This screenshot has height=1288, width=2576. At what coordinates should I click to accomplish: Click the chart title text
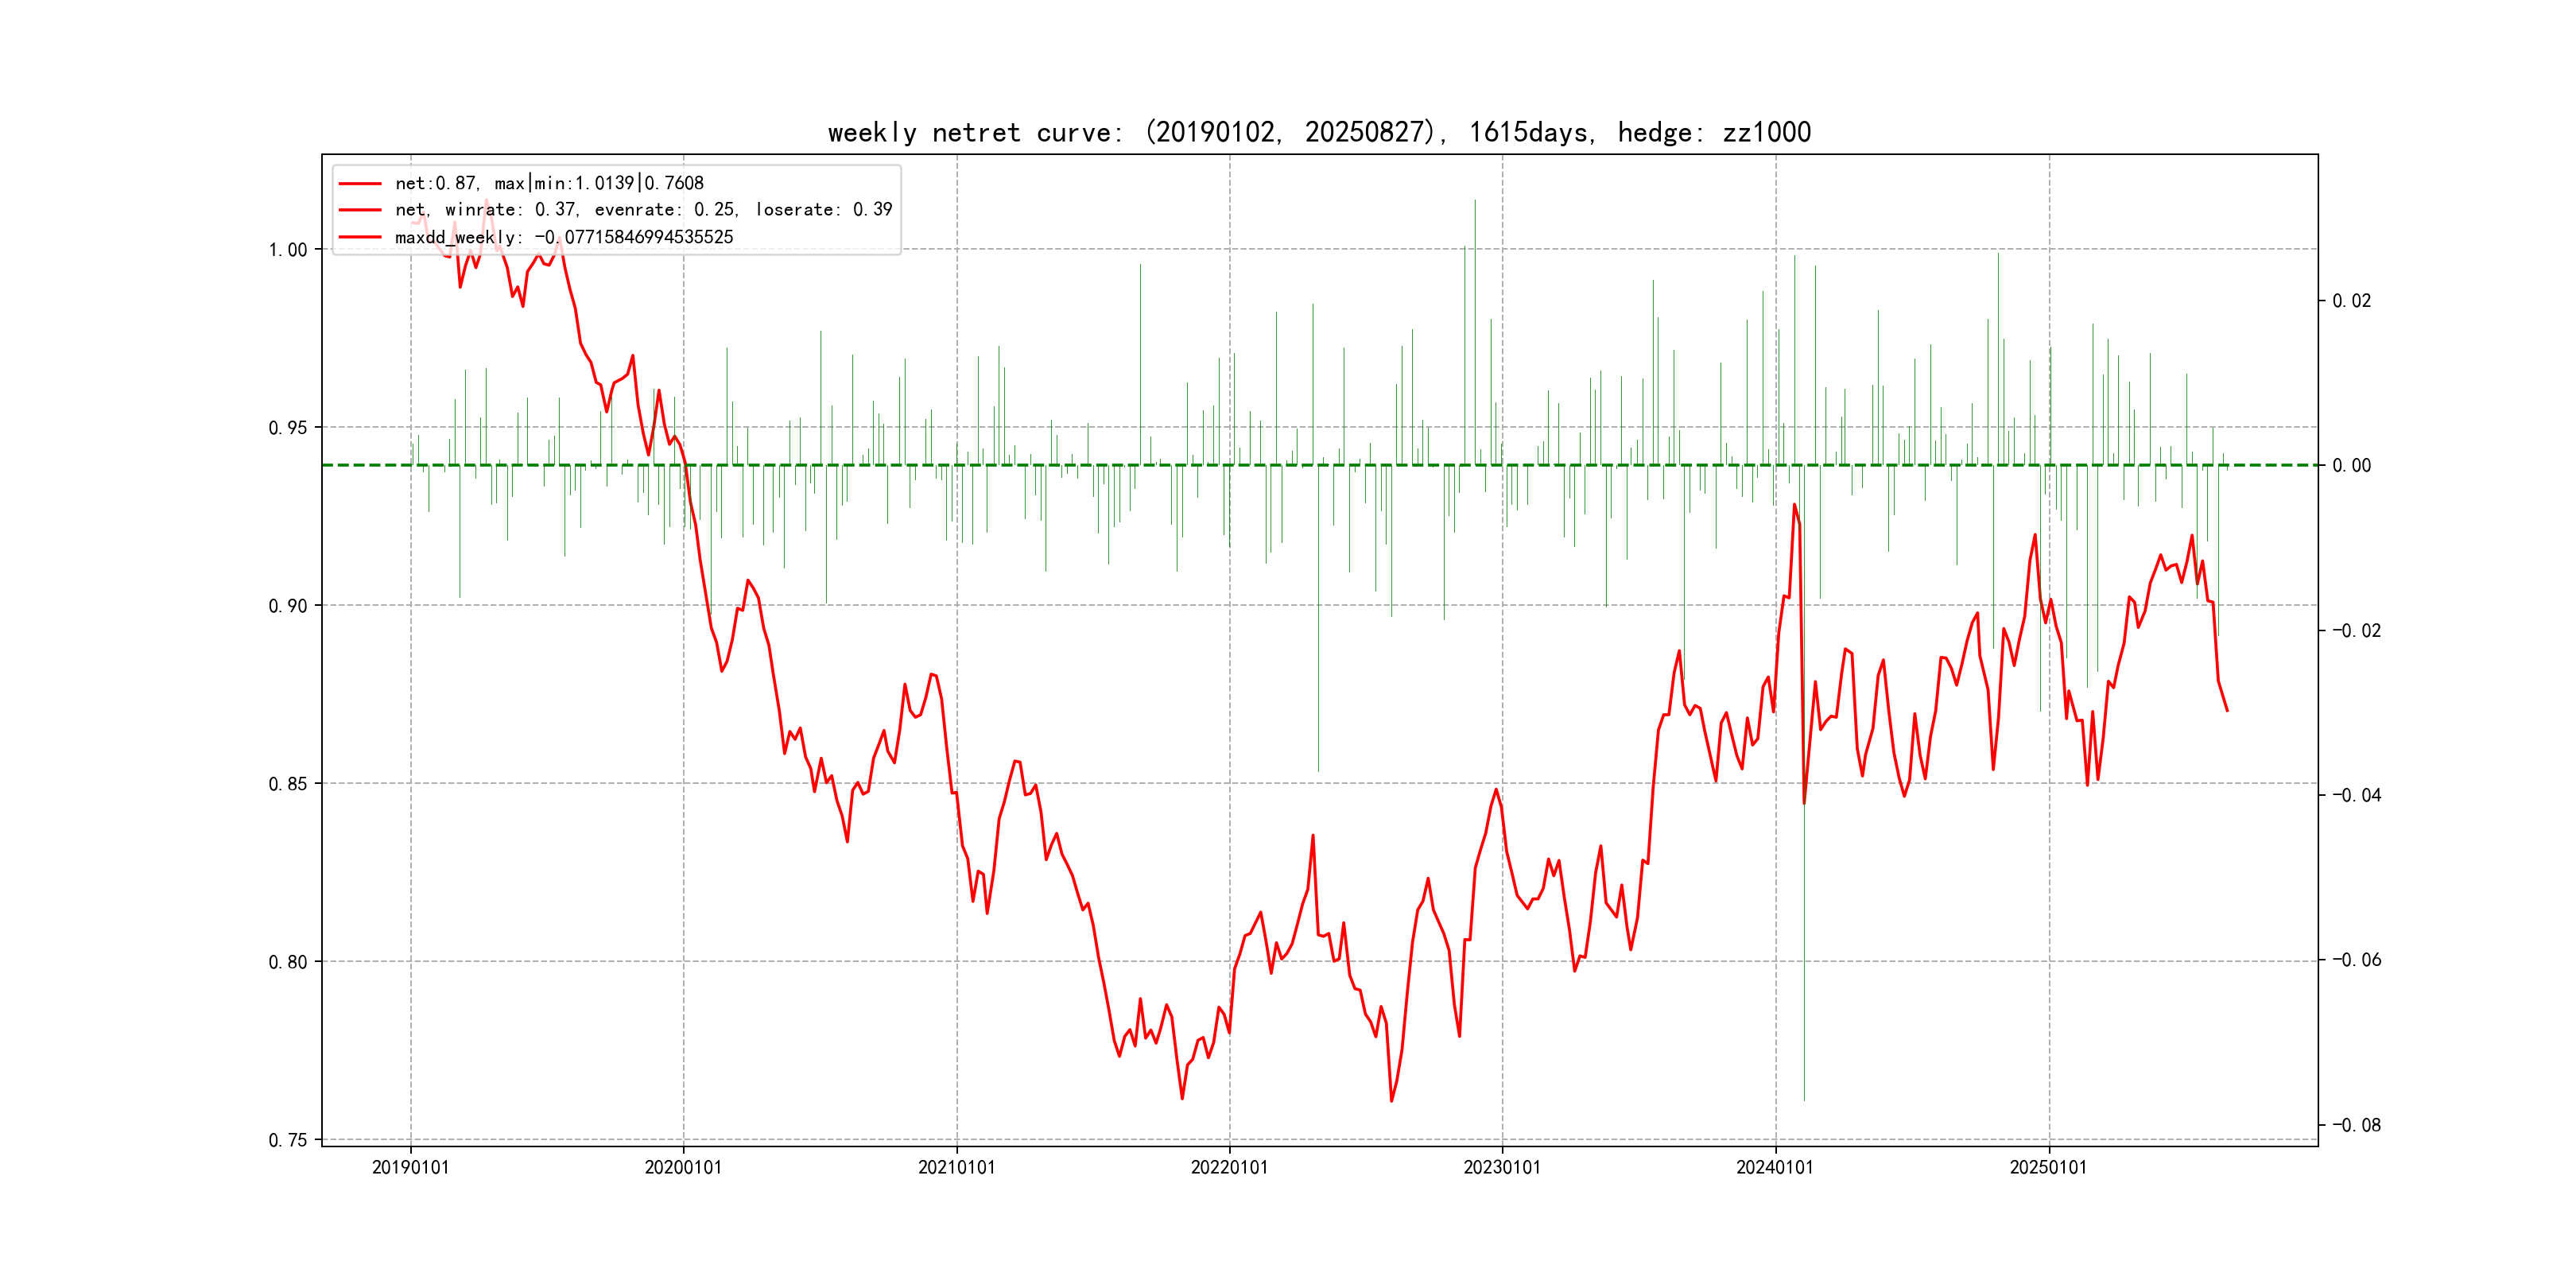tap(1318, 132)
